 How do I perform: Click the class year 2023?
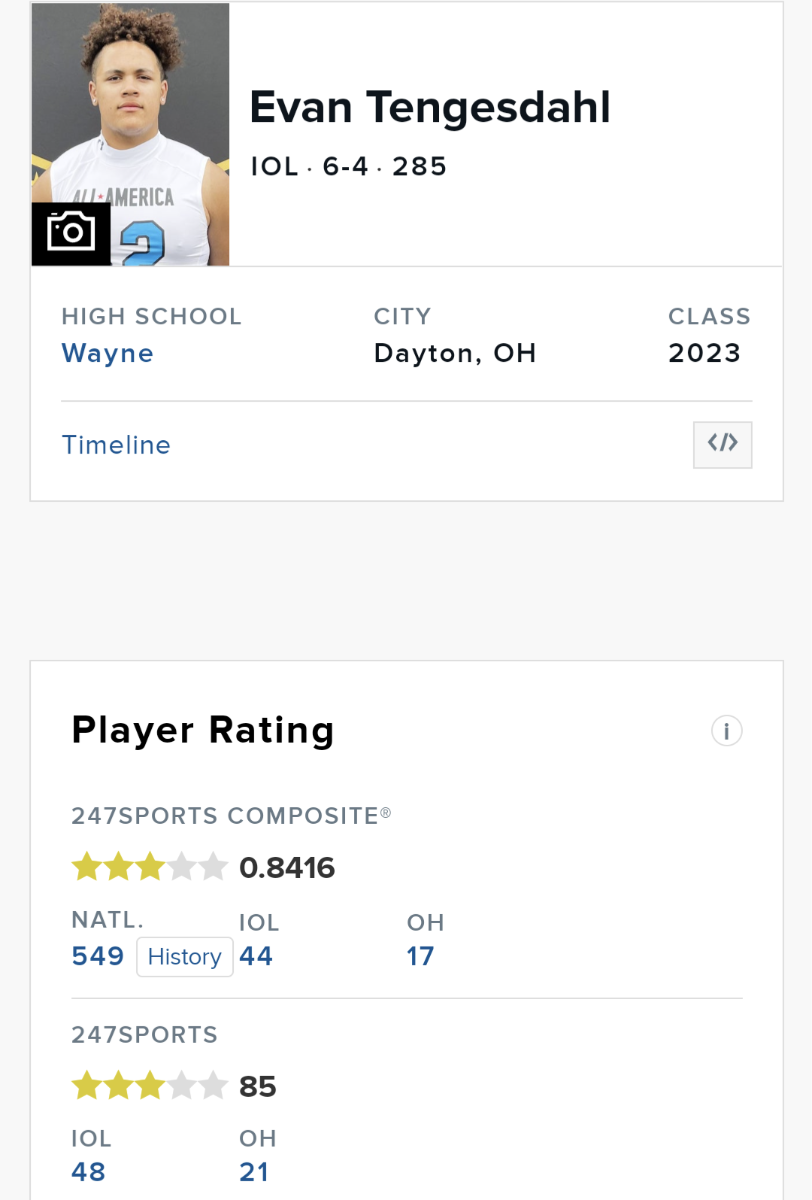(x=705, y=353)
